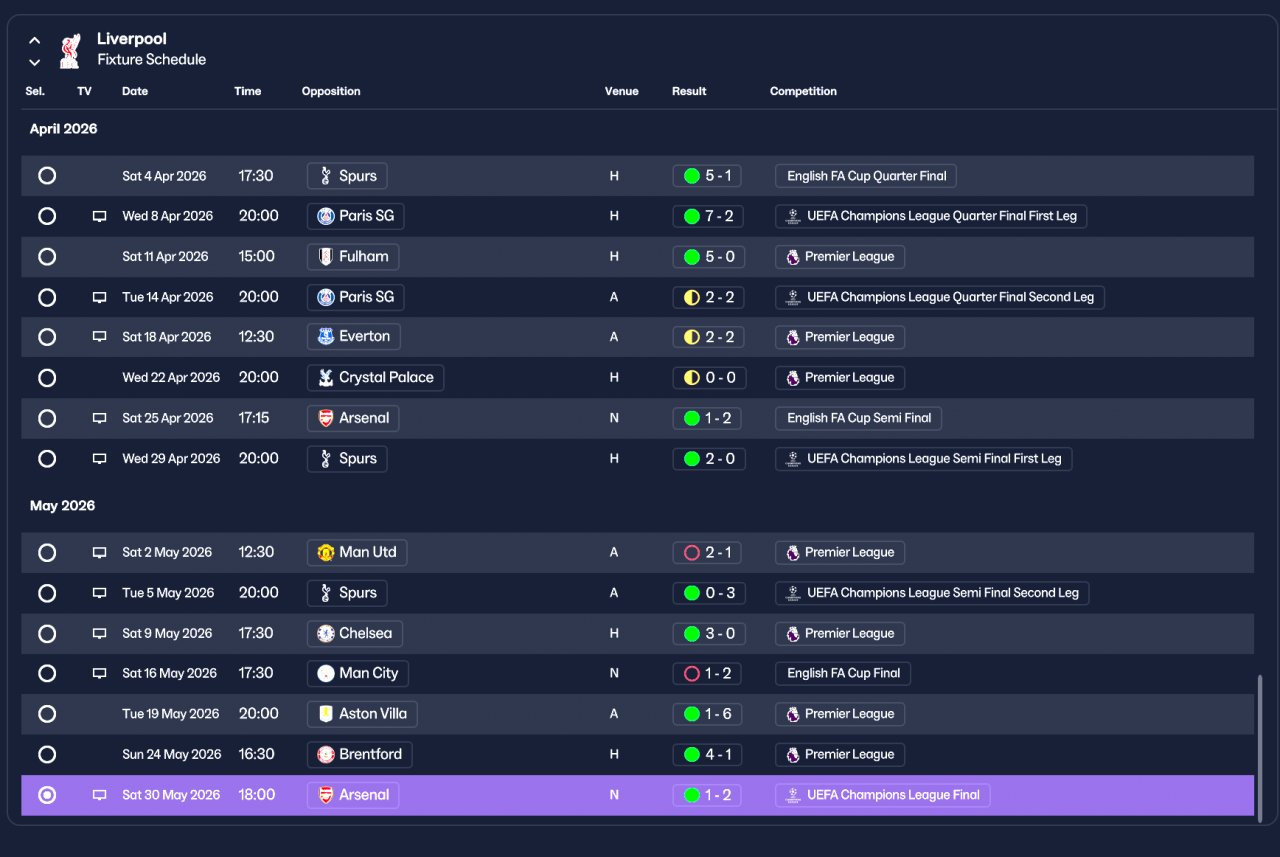The height and width of the screenshot is (857, 1280).
Task: Open Premier League tag on Fulham row
Action: [840, 257]
